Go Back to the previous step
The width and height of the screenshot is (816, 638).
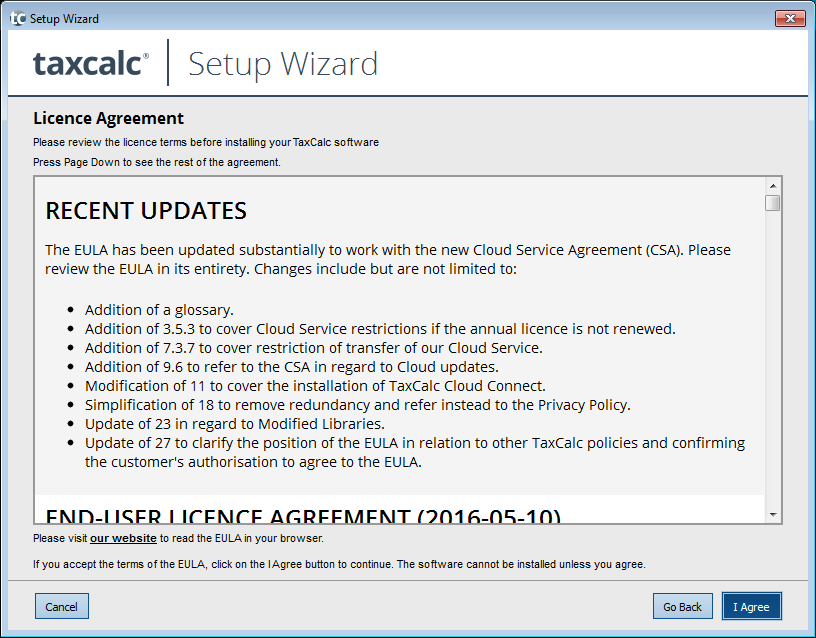tap(683, 606)
